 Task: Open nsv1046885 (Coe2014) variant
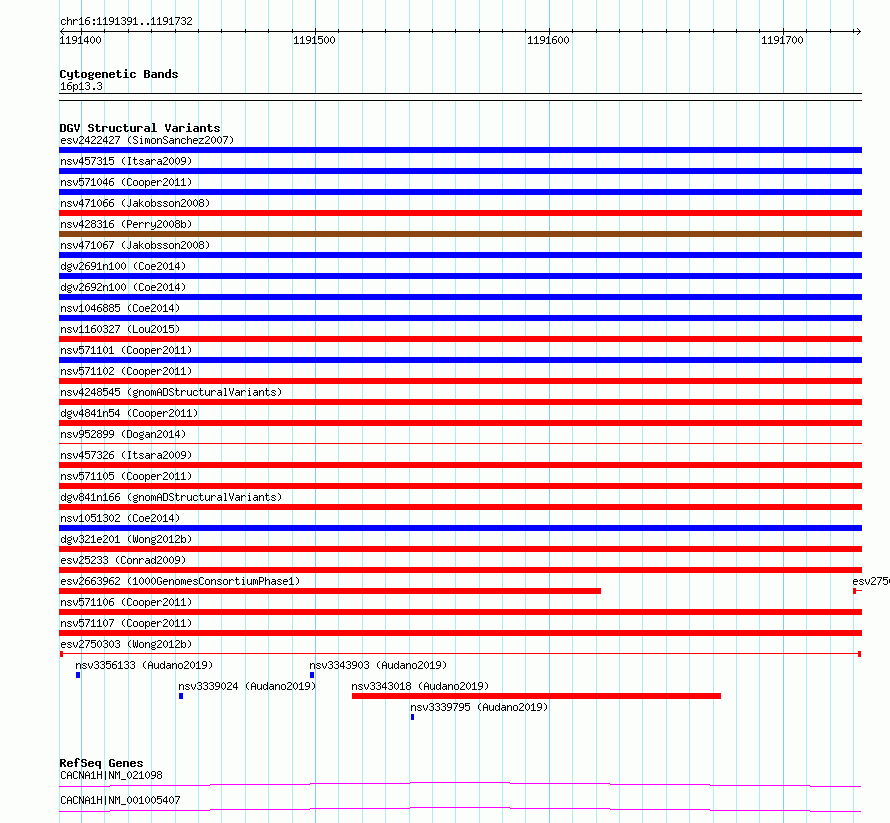pos(120,308)
